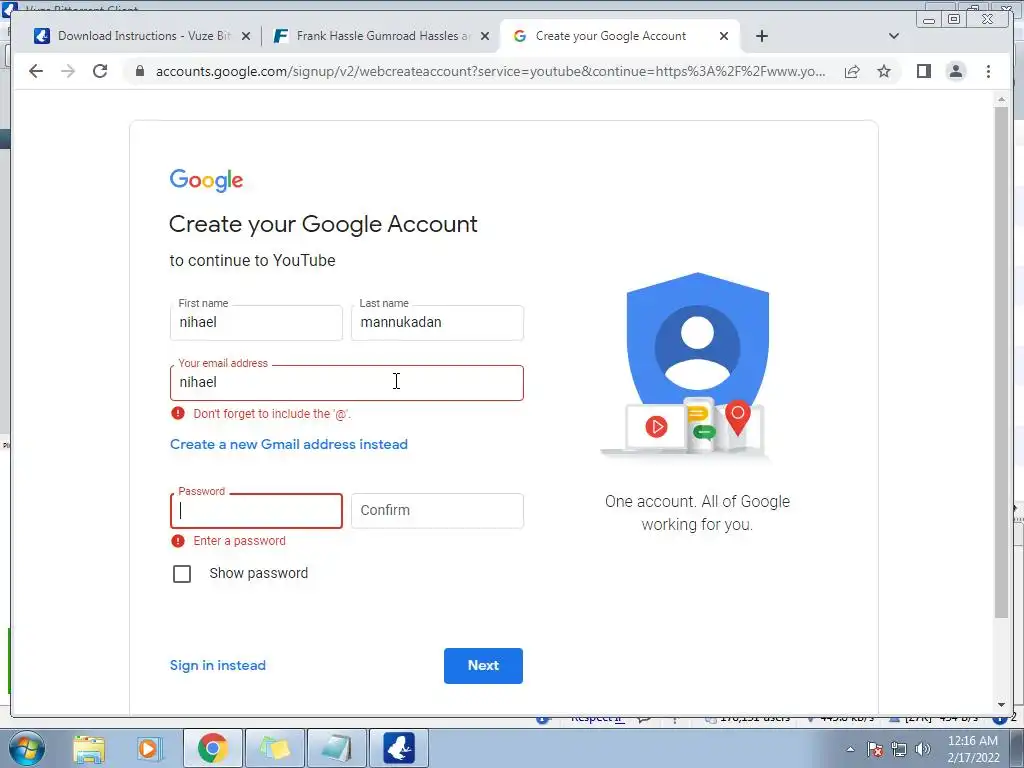
Task: Click the scrollbar down arrow
Action: 1001,705
